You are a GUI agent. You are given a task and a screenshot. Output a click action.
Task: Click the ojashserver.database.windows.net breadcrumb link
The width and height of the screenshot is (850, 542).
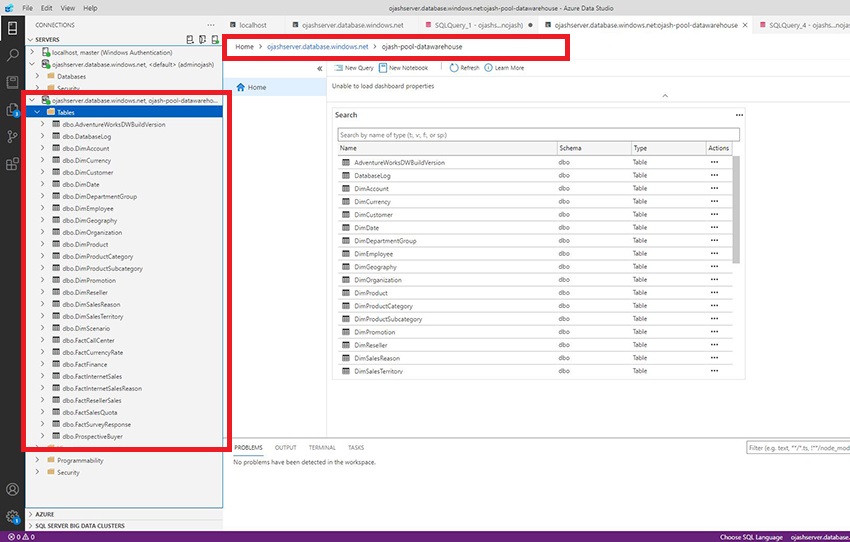pos(317,47)
